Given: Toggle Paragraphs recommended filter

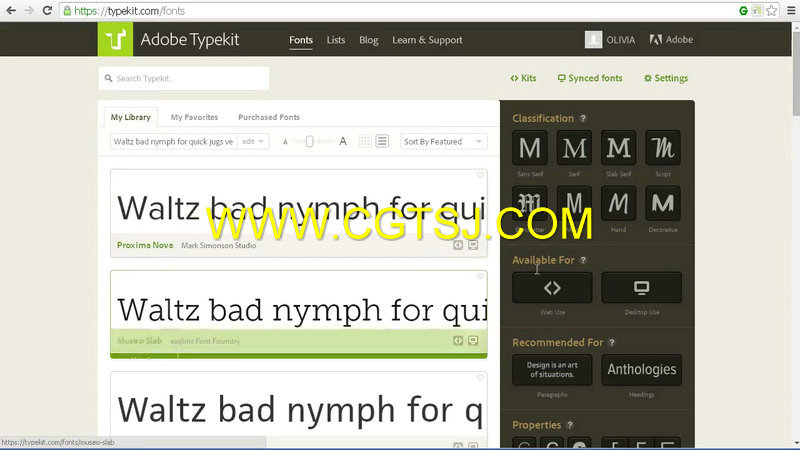Looking at the screenshot, I should (x=552, y=370).
